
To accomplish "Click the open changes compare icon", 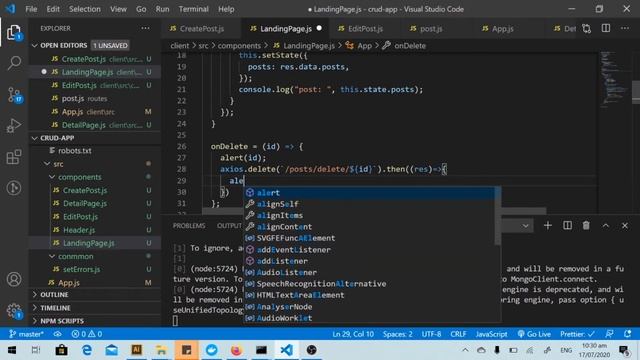I will pos(587,29).
